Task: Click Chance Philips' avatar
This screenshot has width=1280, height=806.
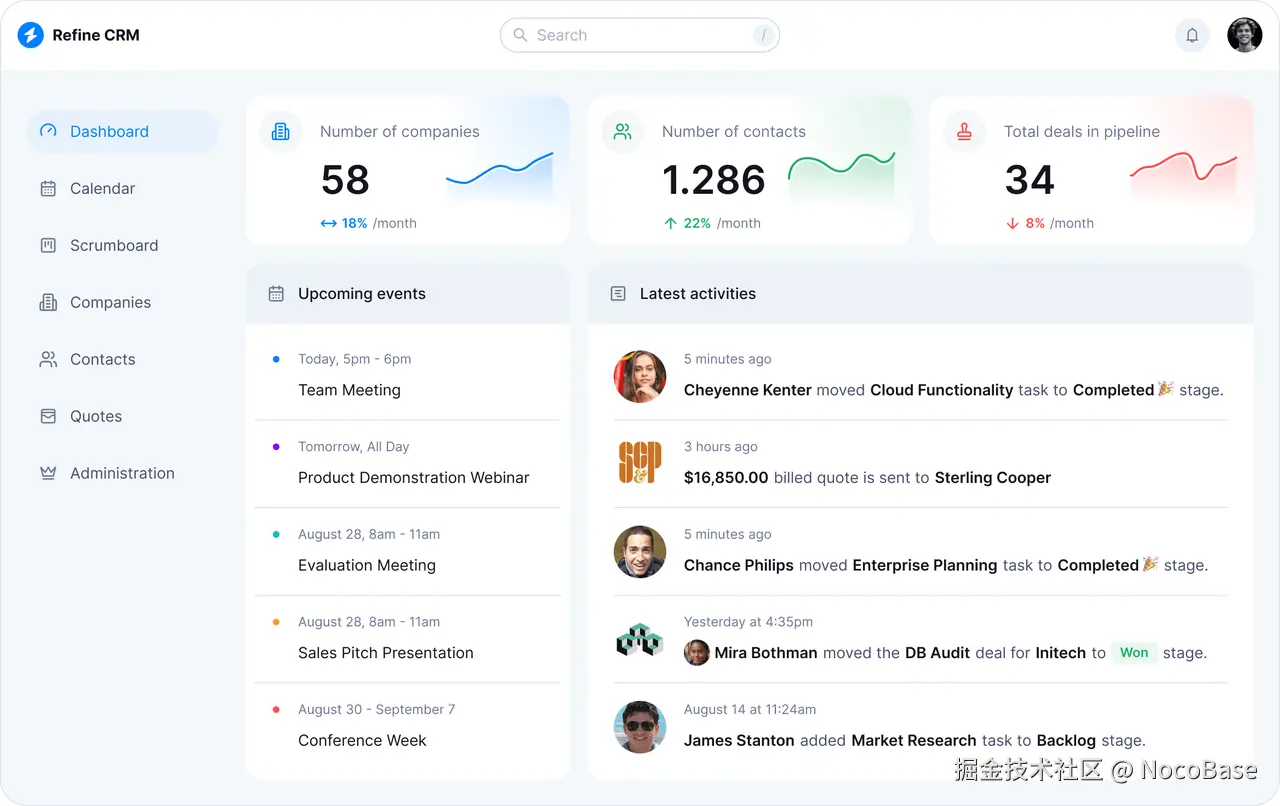Action: (x=640, y=552)
